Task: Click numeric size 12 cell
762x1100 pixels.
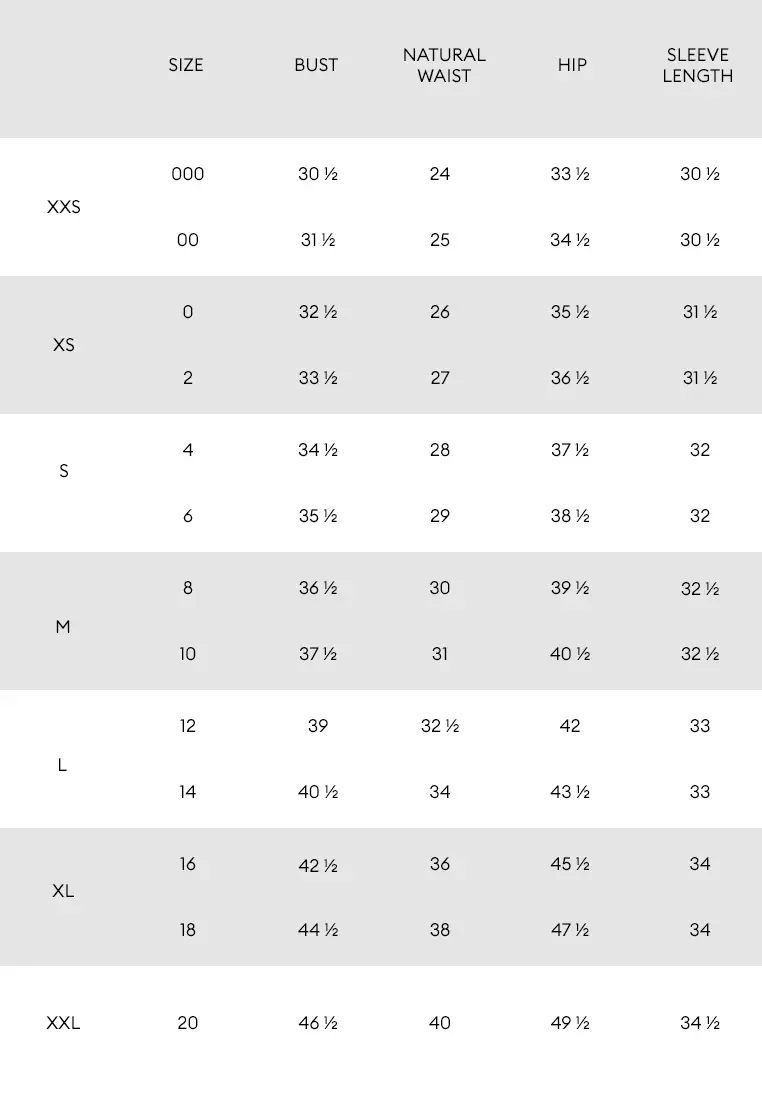Action: [x=188, y=726]
